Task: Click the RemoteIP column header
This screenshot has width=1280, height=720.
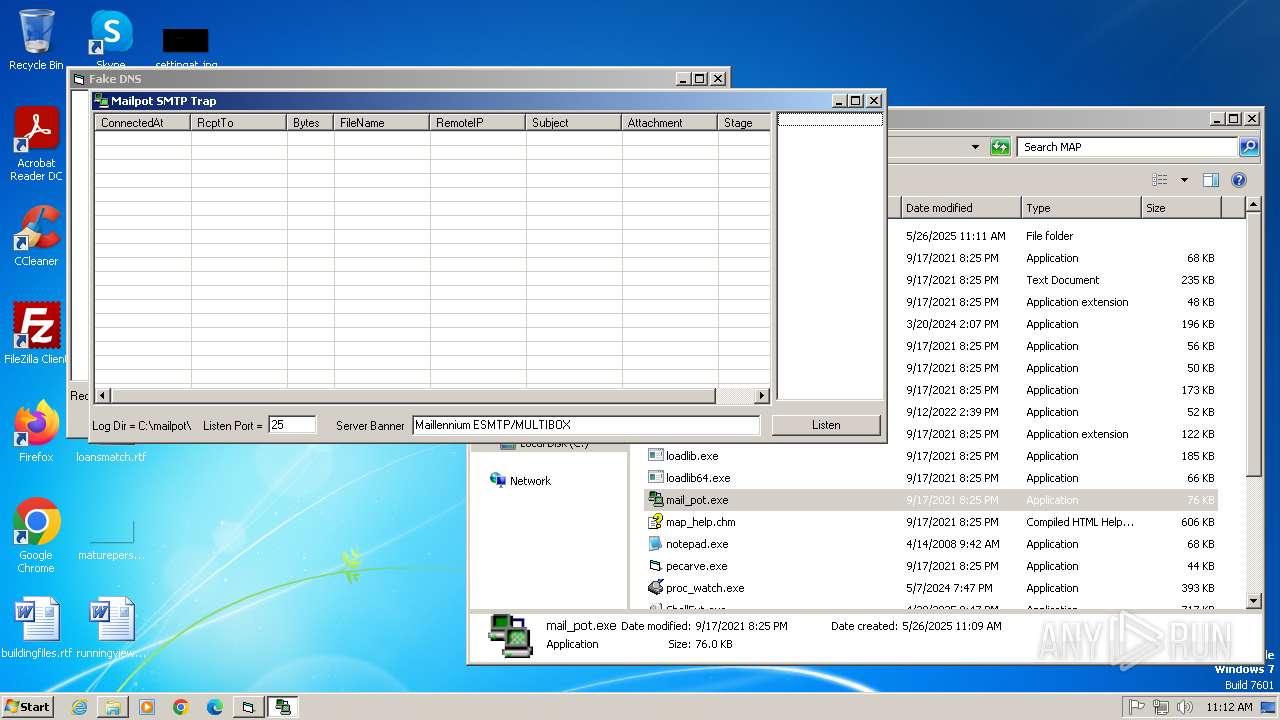Action: pos(478,123)
